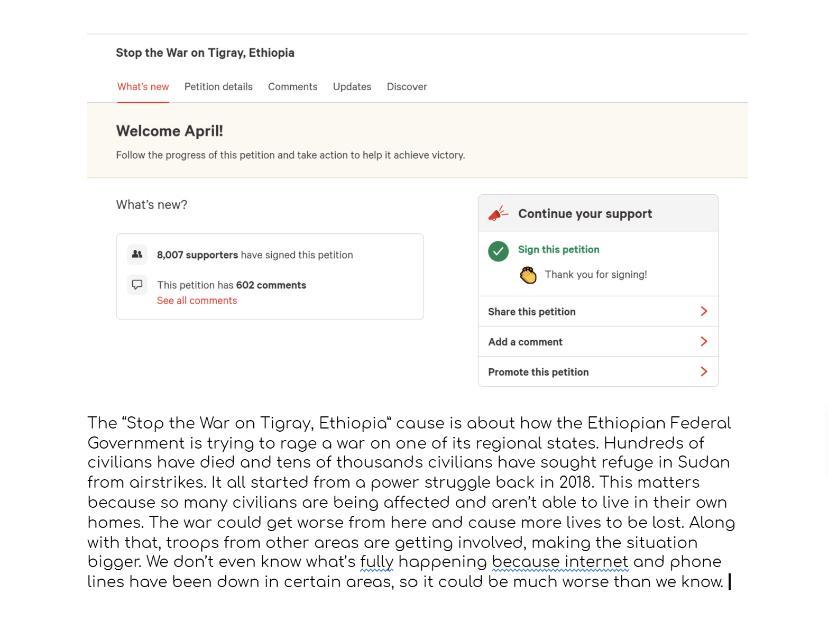Image resolution: width=828 pixels, height=635 pixels.
Task: Click the comment bubble icon
Action: (x=137, y=285)
